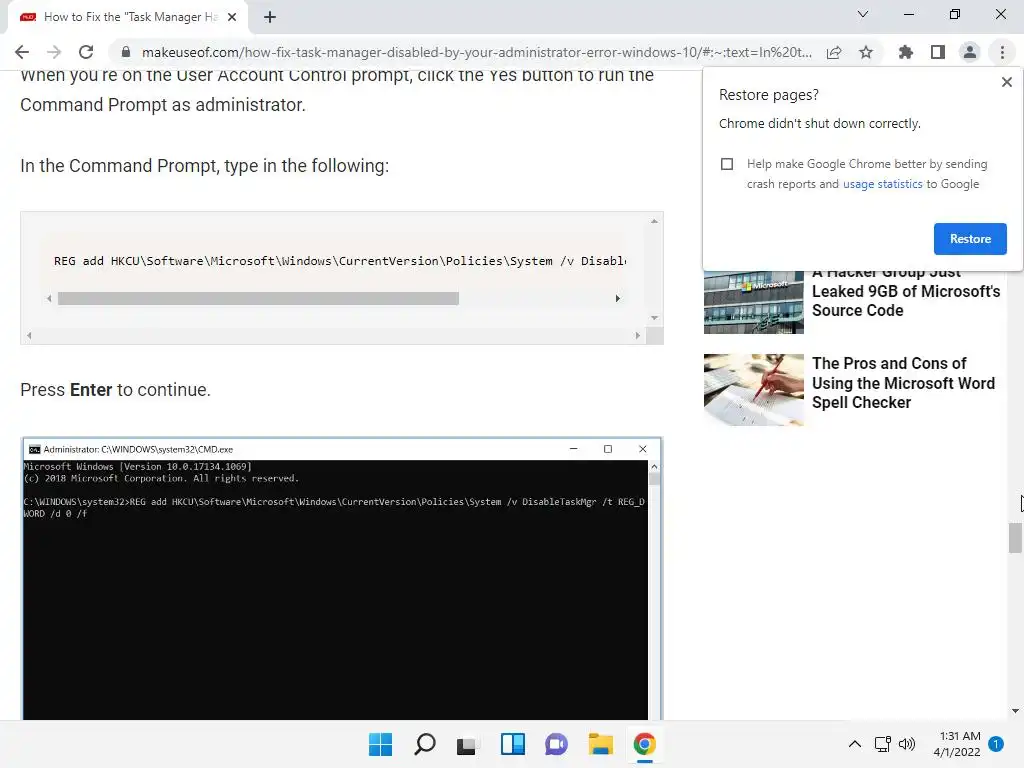Image resolution: width=1024 pixels, height=768 pixels.
Task: Dismiss the Restore pages popup
Action: pyautogui.click(x=1007, y=82)
